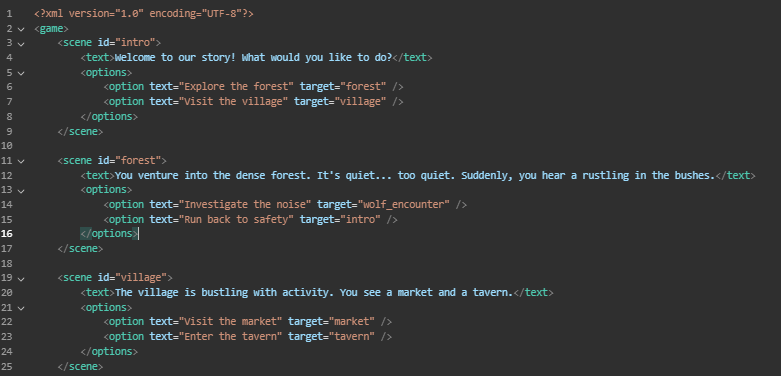Collapse the intro scene fold chevron
The width and height of the screenshot is (781, 376).
pyautogui.click(x=20, y=44)
